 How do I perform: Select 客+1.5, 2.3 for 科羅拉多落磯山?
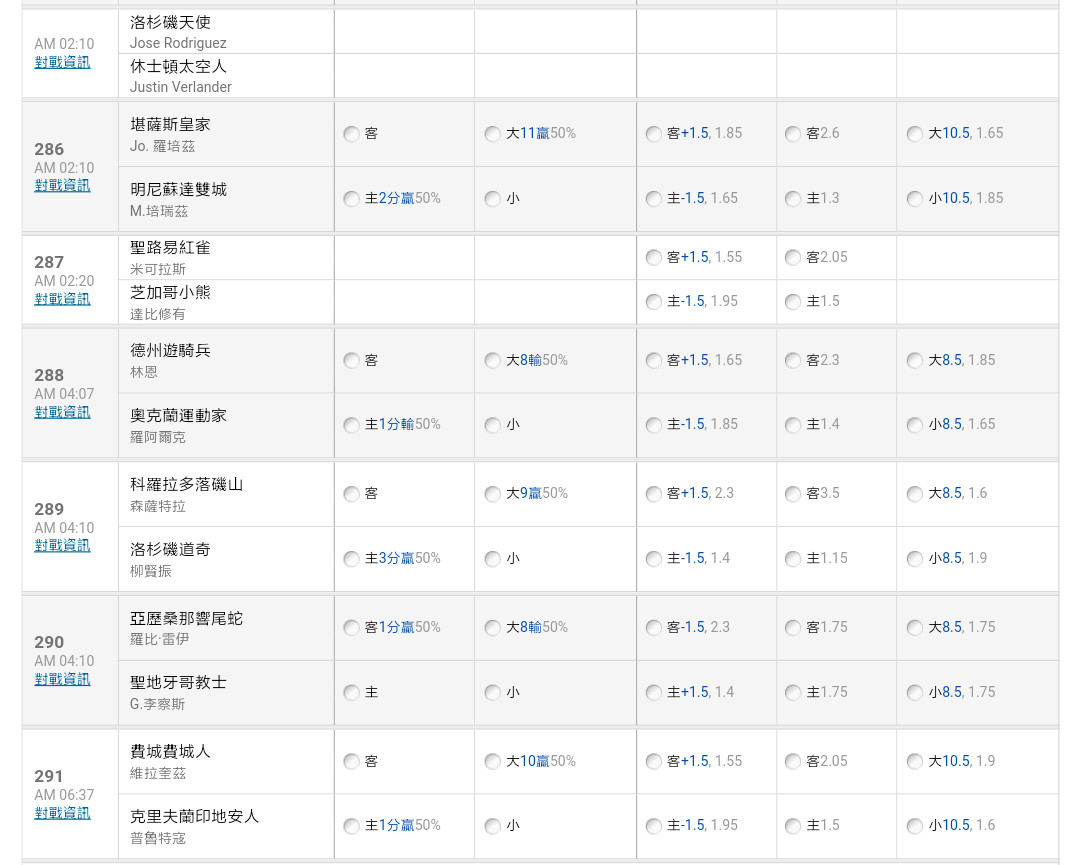coord(653,494)
